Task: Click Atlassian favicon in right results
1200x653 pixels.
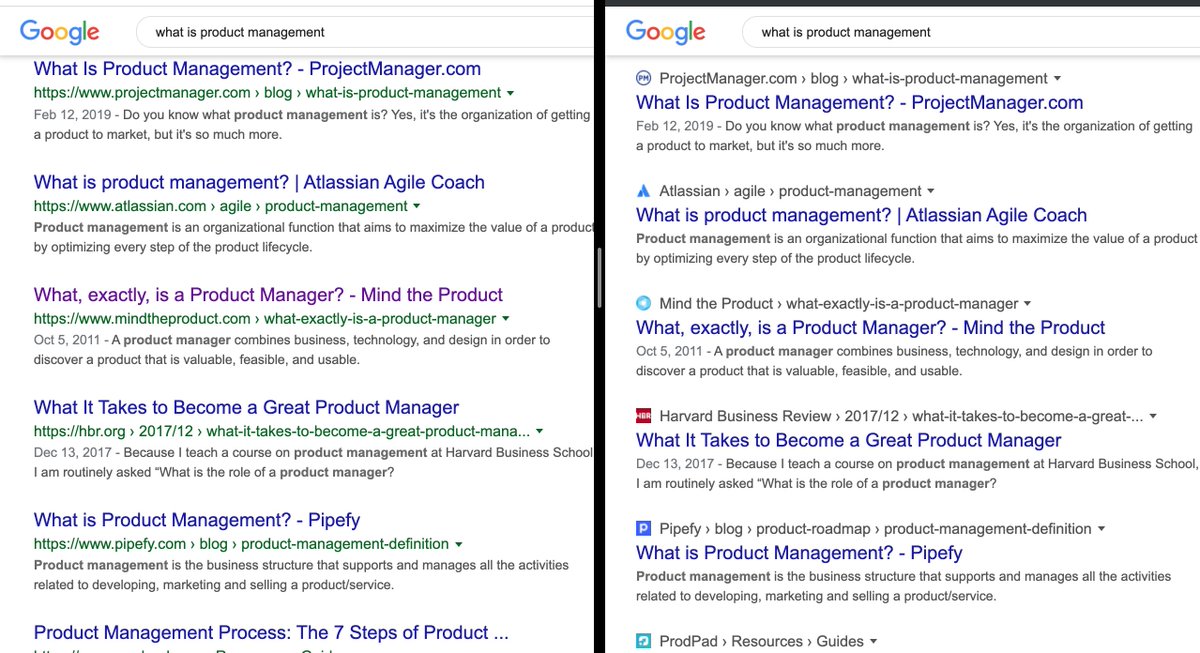Action: click(x=644, y=191)
